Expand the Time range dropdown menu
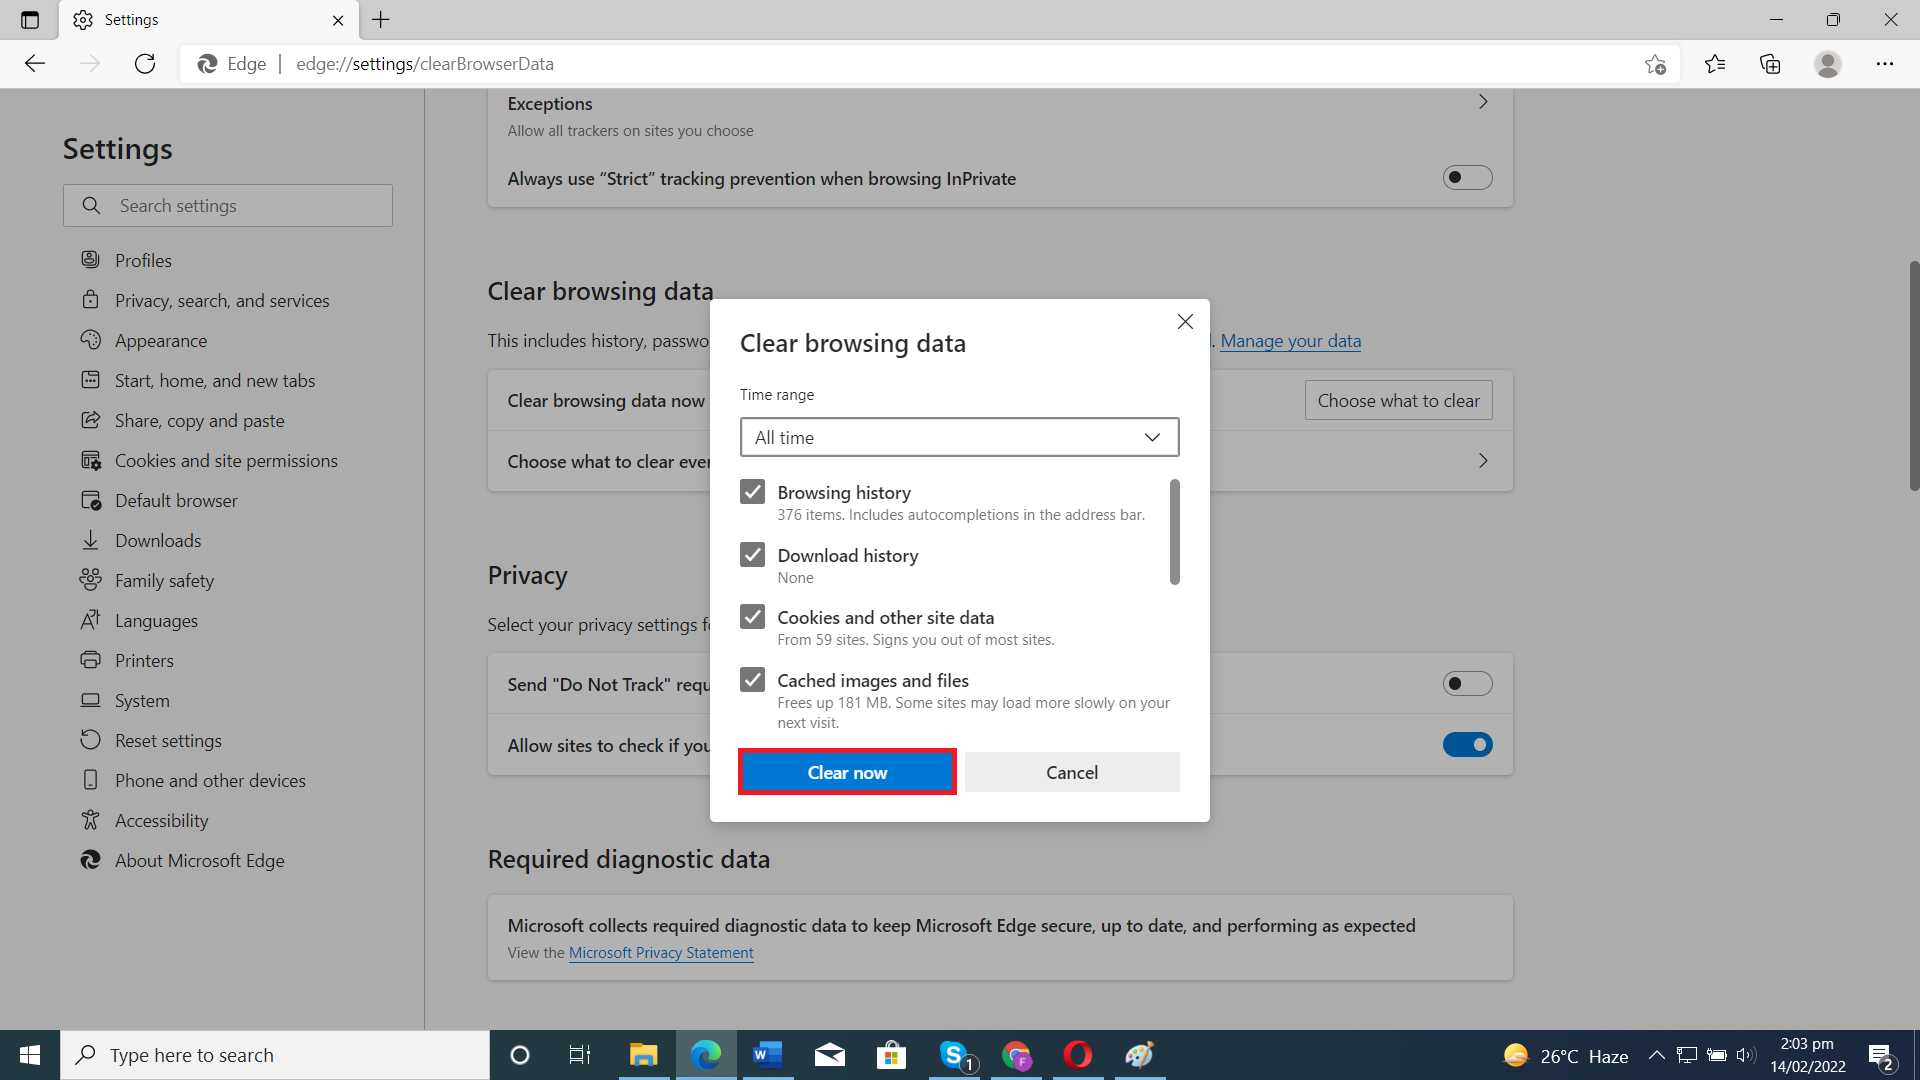The height and width of the screenshot is (1080, 1920). 959,436
